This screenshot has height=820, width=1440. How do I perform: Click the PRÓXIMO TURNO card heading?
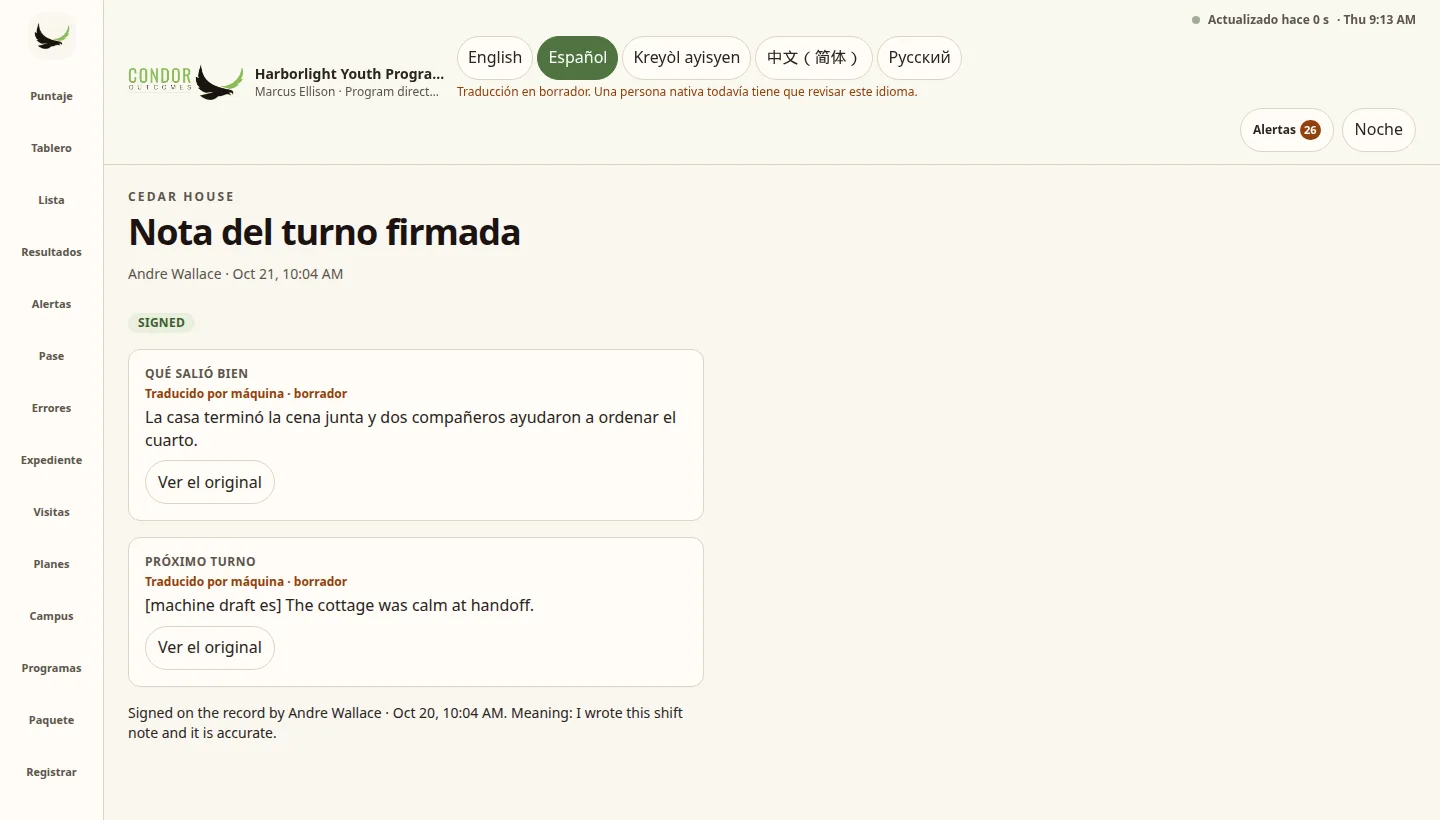click(x=200, y=562)
